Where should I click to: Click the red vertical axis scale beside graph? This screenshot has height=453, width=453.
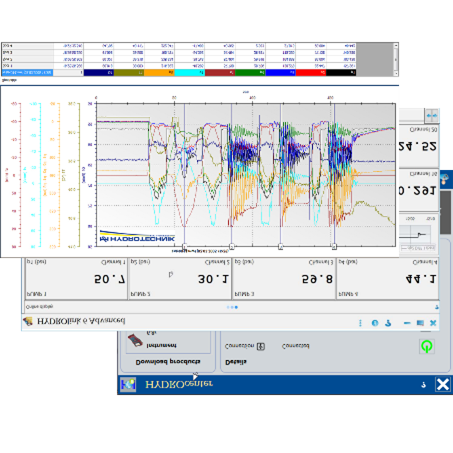point(15,175)
